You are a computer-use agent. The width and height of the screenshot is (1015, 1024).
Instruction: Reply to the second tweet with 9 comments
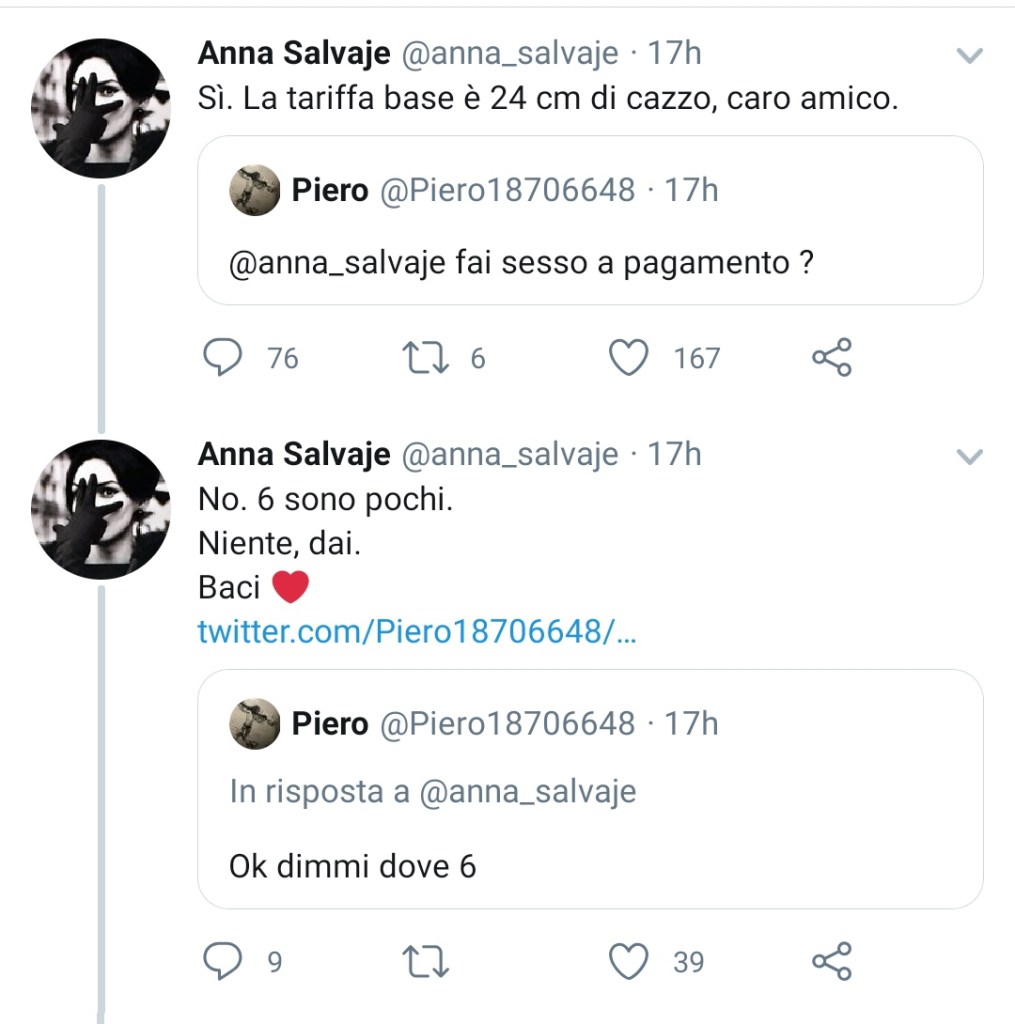pyautogui.click(x=223, y=962)
